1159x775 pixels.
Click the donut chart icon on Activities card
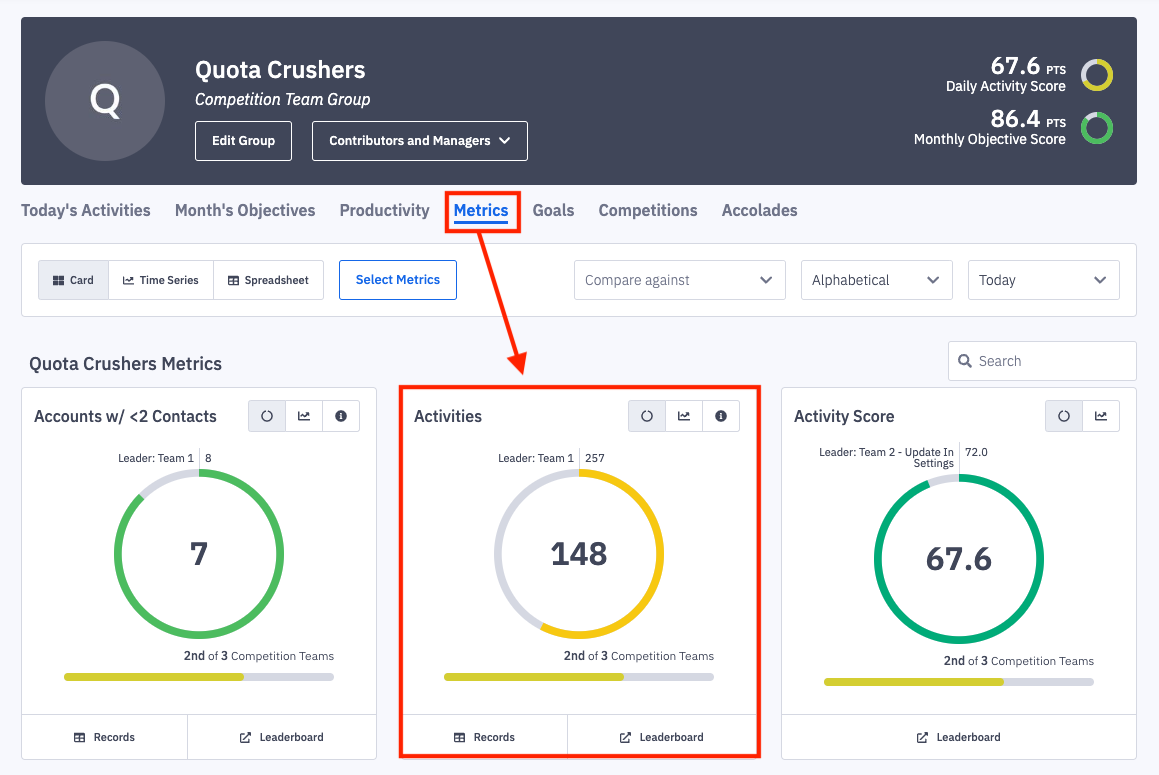(x=647, y=416)
